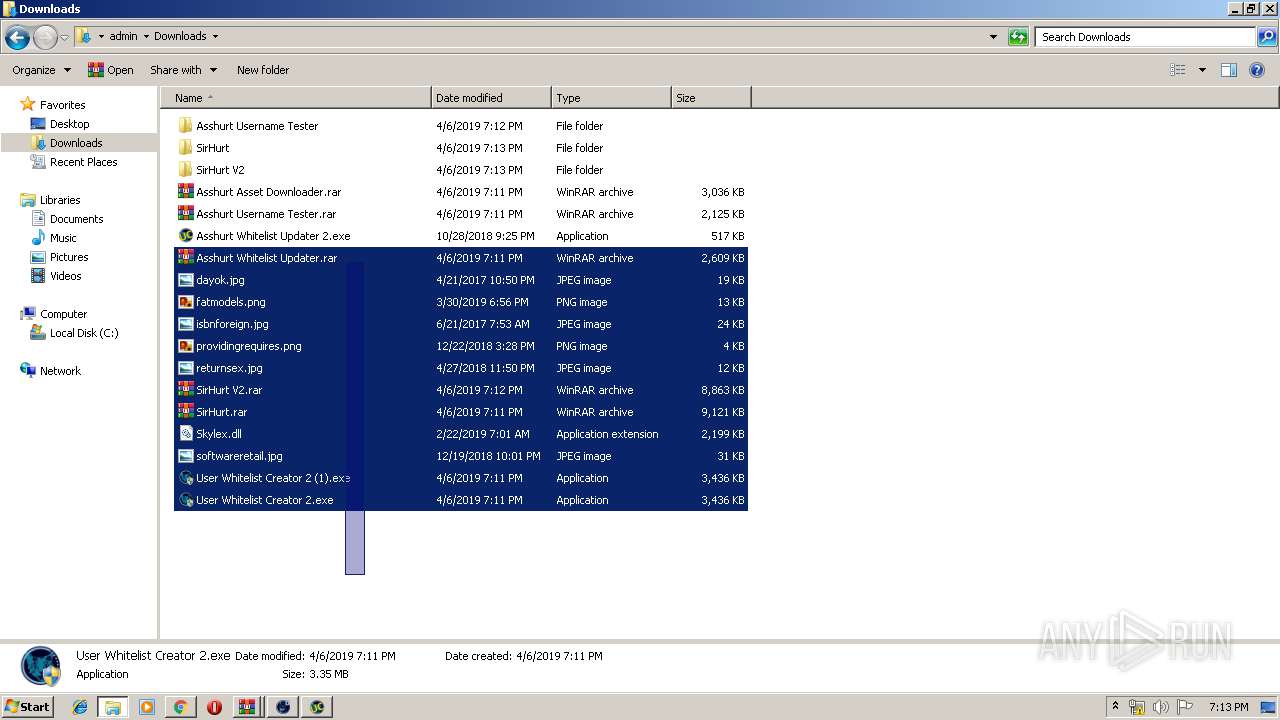Click the Back navigation arrow
Image resolution: width=1280 pixels, height=720 pixels.
tap(17, 37)
